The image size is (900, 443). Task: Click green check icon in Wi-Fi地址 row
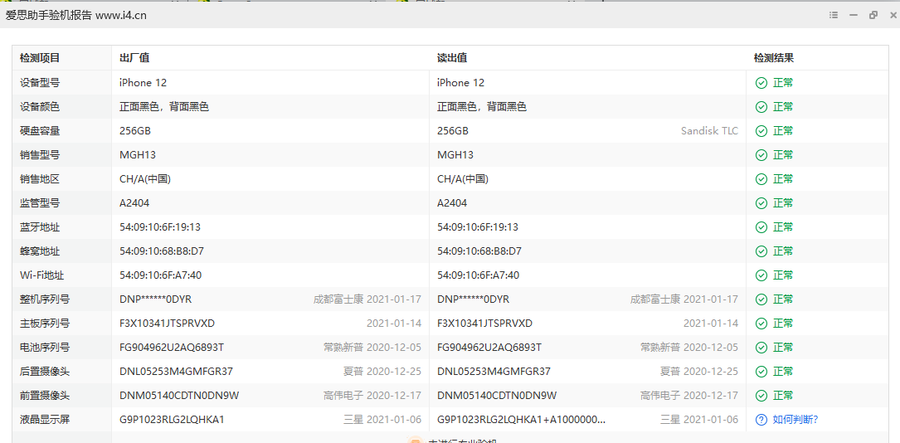click(761, 275)
